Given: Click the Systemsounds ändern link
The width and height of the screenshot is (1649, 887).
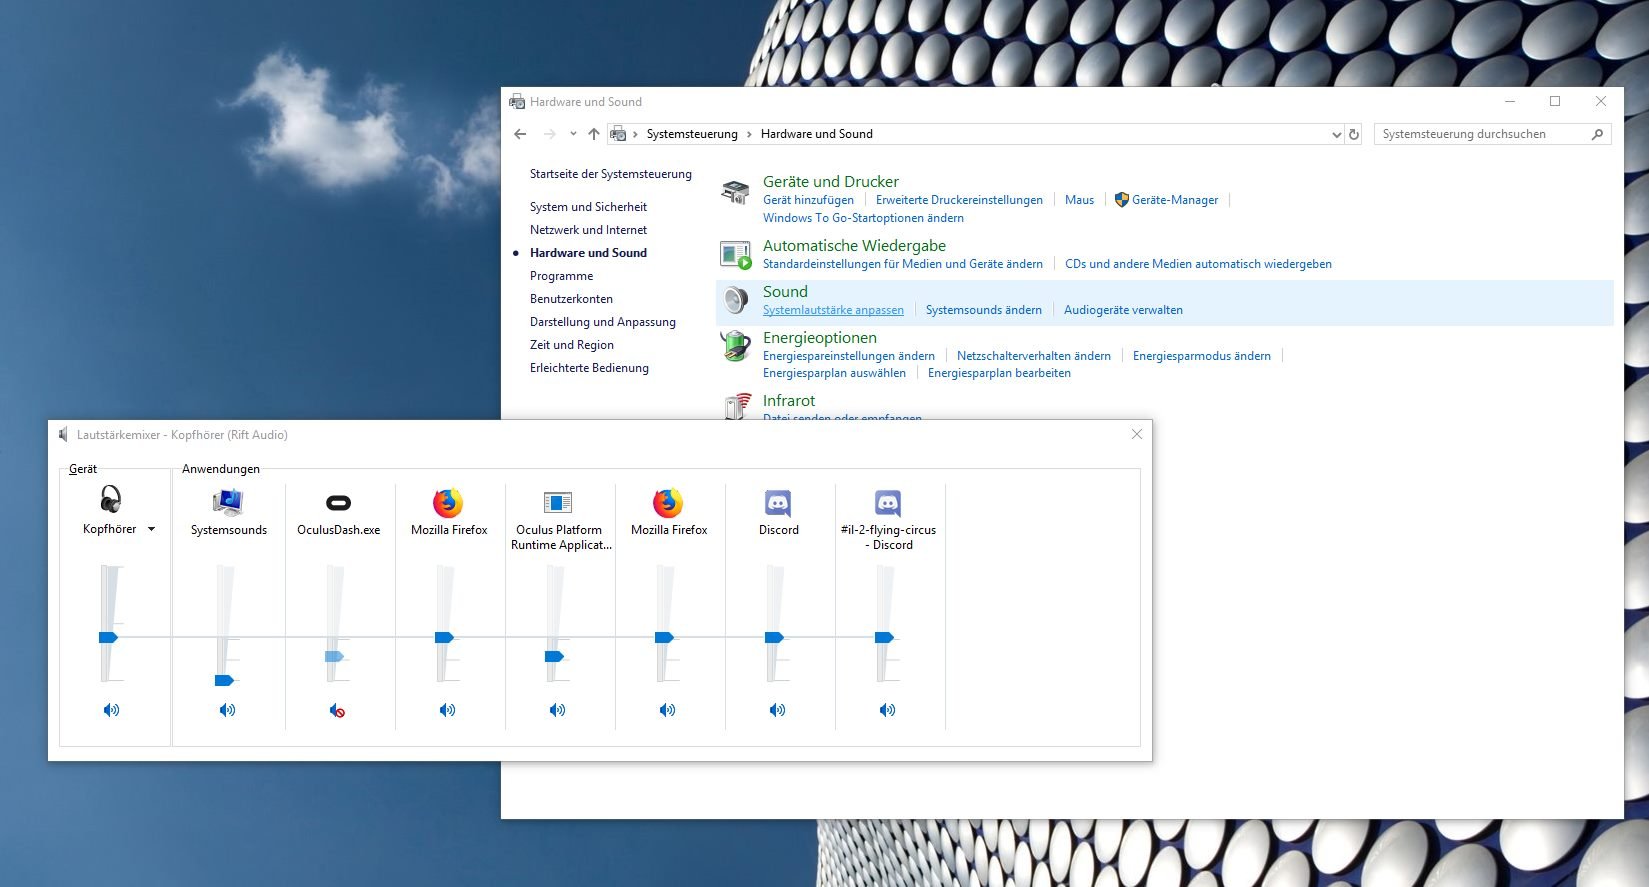Looking at the screenshot, I should [983, 310].
